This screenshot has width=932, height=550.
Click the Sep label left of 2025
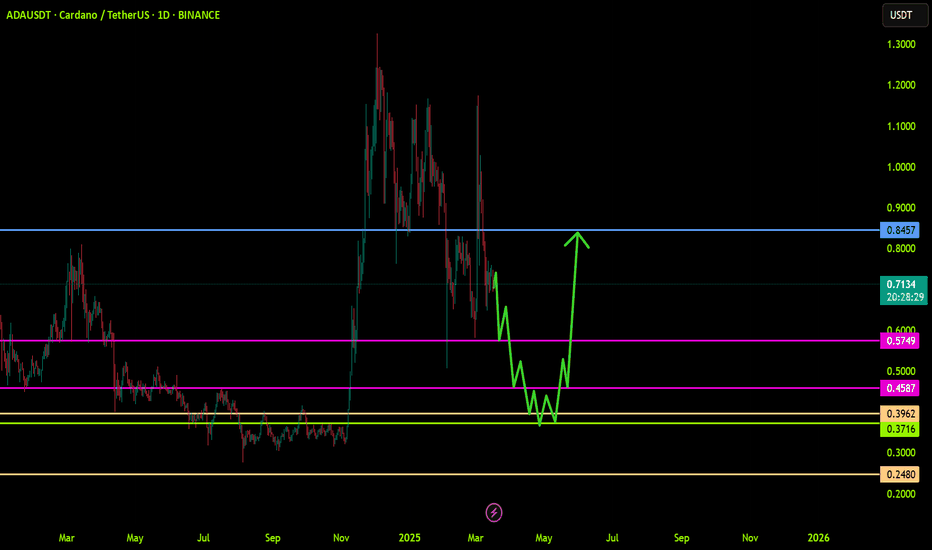click(x=272, y=538)
